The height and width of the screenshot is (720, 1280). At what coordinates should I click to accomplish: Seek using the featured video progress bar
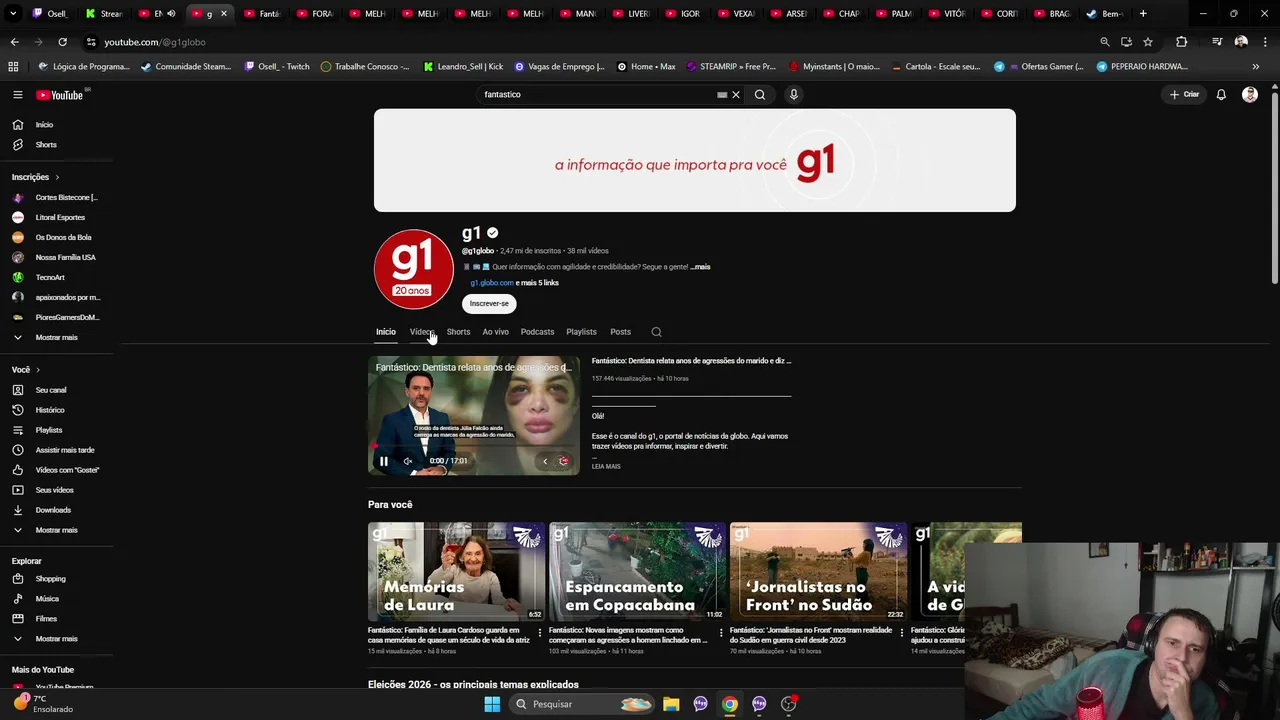coord(474,447)
